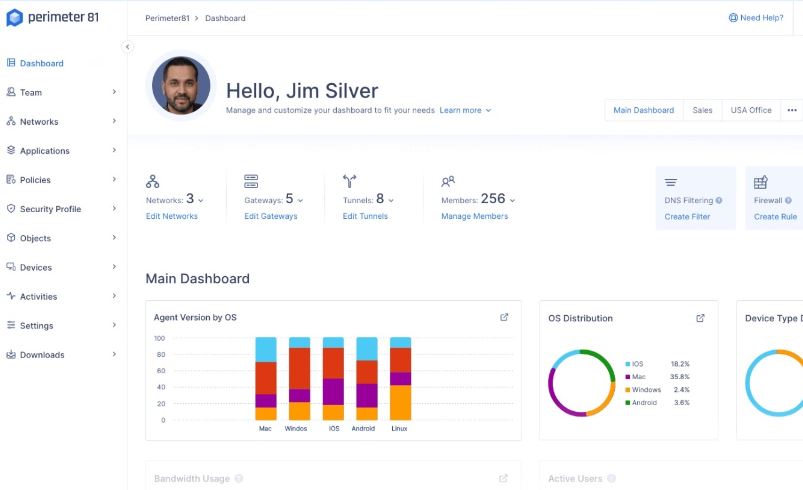
Task: Click the Edit Networks link
Action: pos(172,217)
